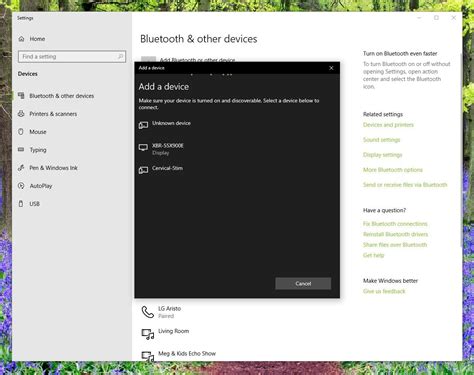Click the LG Aristo phone icon
This screenshot has height=375, width=474.
147,312
